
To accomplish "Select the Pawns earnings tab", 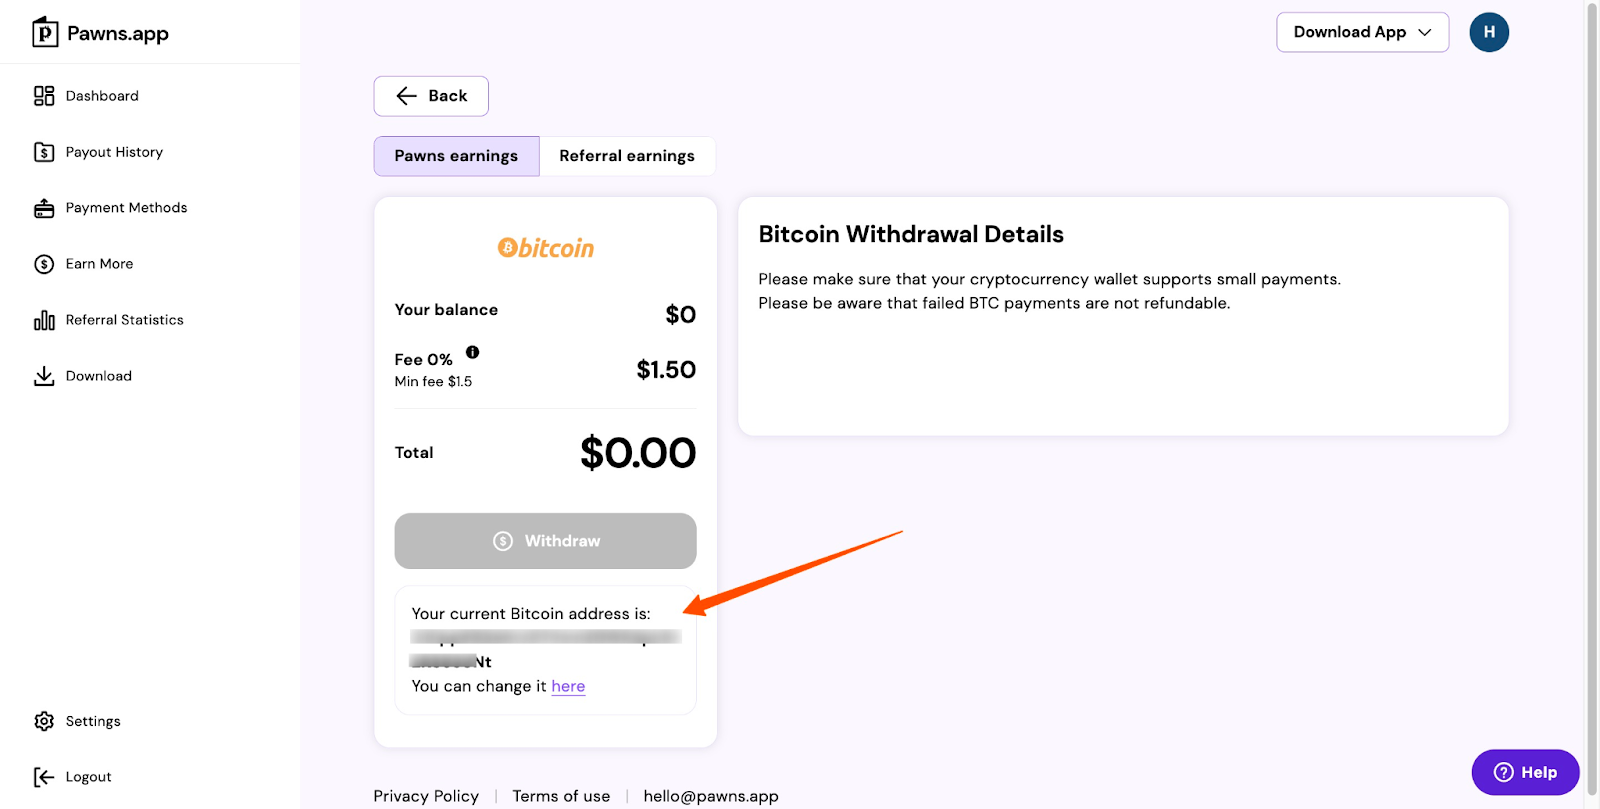I will click(456, 156).
